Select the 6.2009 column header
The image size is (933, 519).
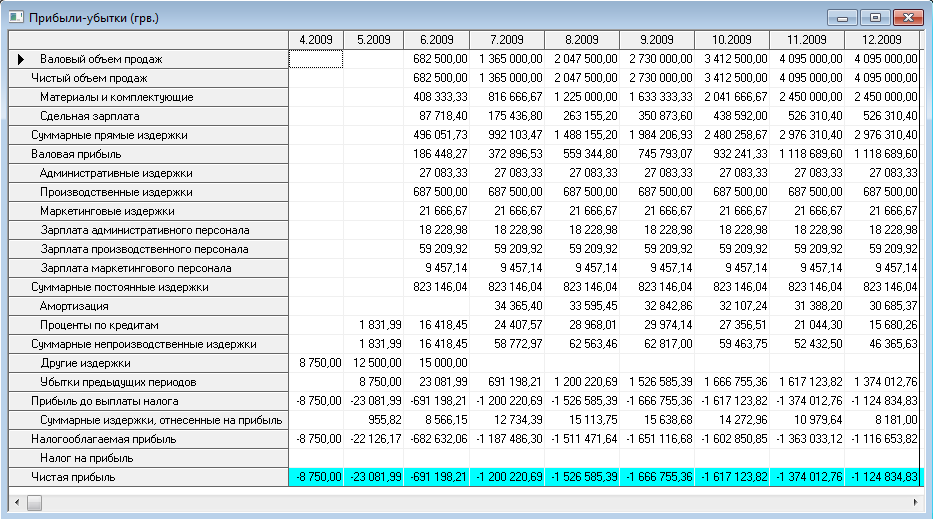(437, 40)
